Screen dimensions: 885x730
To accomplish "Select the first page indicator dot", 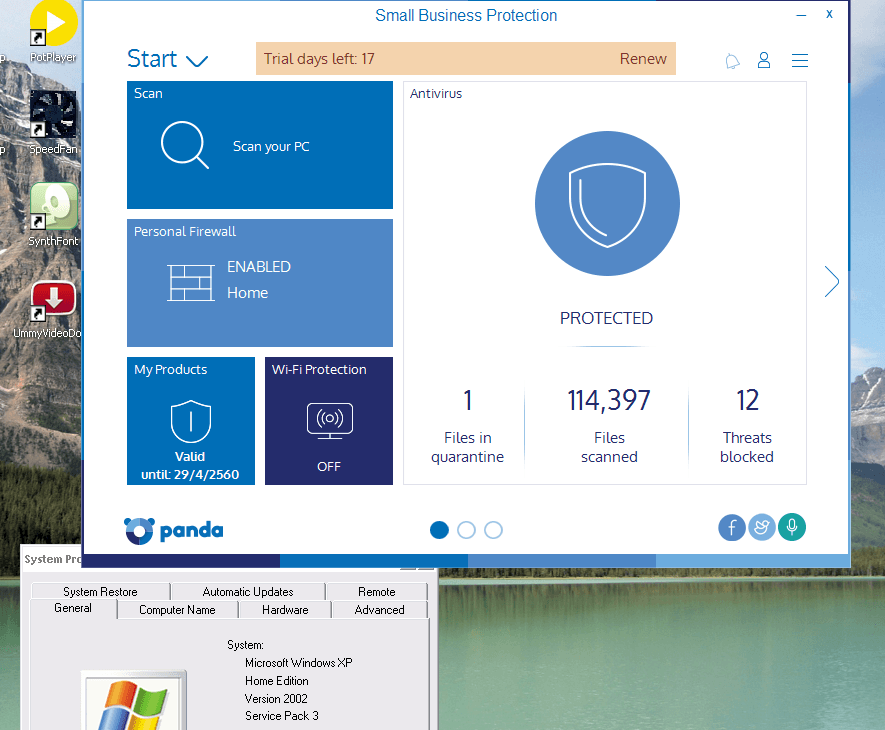I will point(439,530).
